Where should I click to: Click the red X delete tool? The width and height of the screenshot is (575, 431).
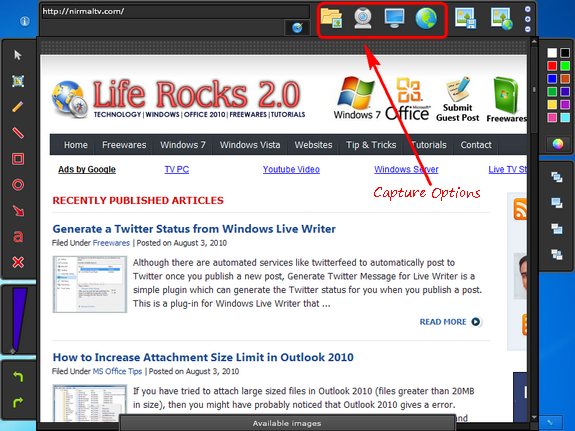tap(18, 262)
